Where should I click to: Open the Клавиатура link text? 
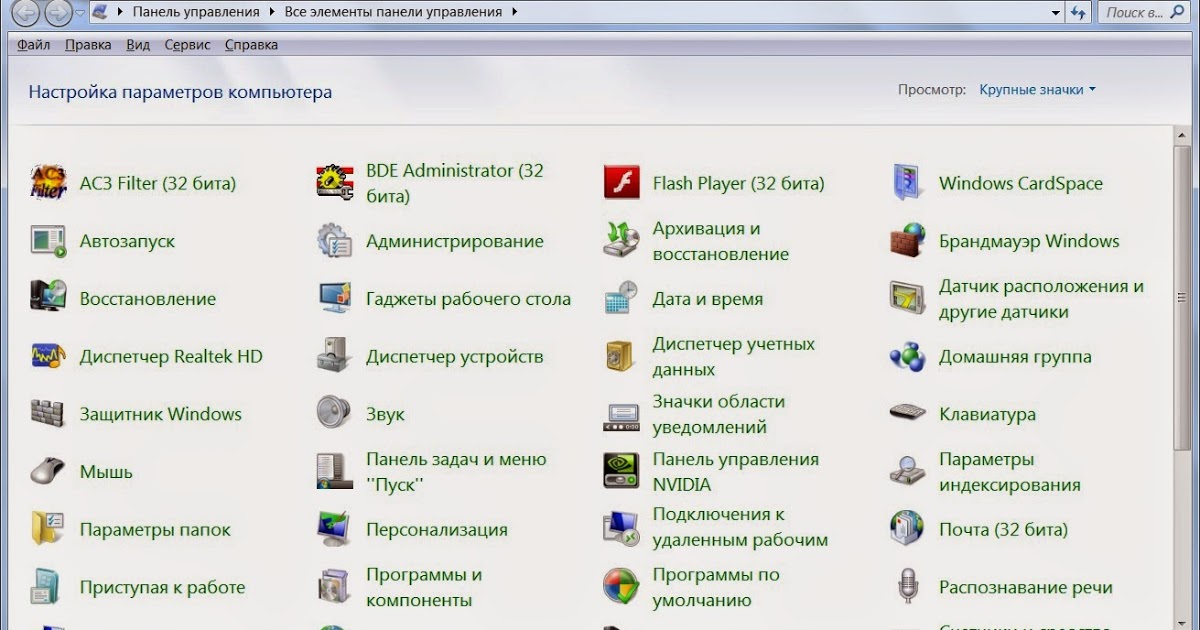[x=987, y=414]
